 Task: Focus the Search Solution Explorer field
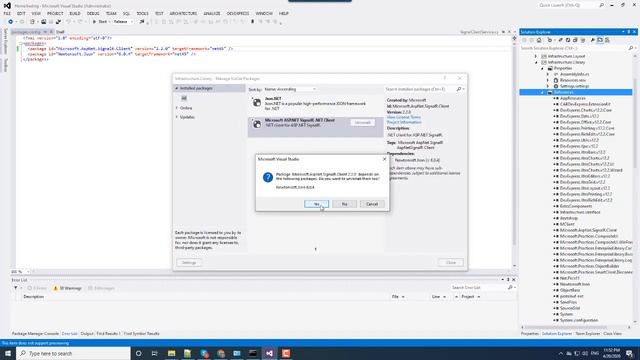point(574,48)
